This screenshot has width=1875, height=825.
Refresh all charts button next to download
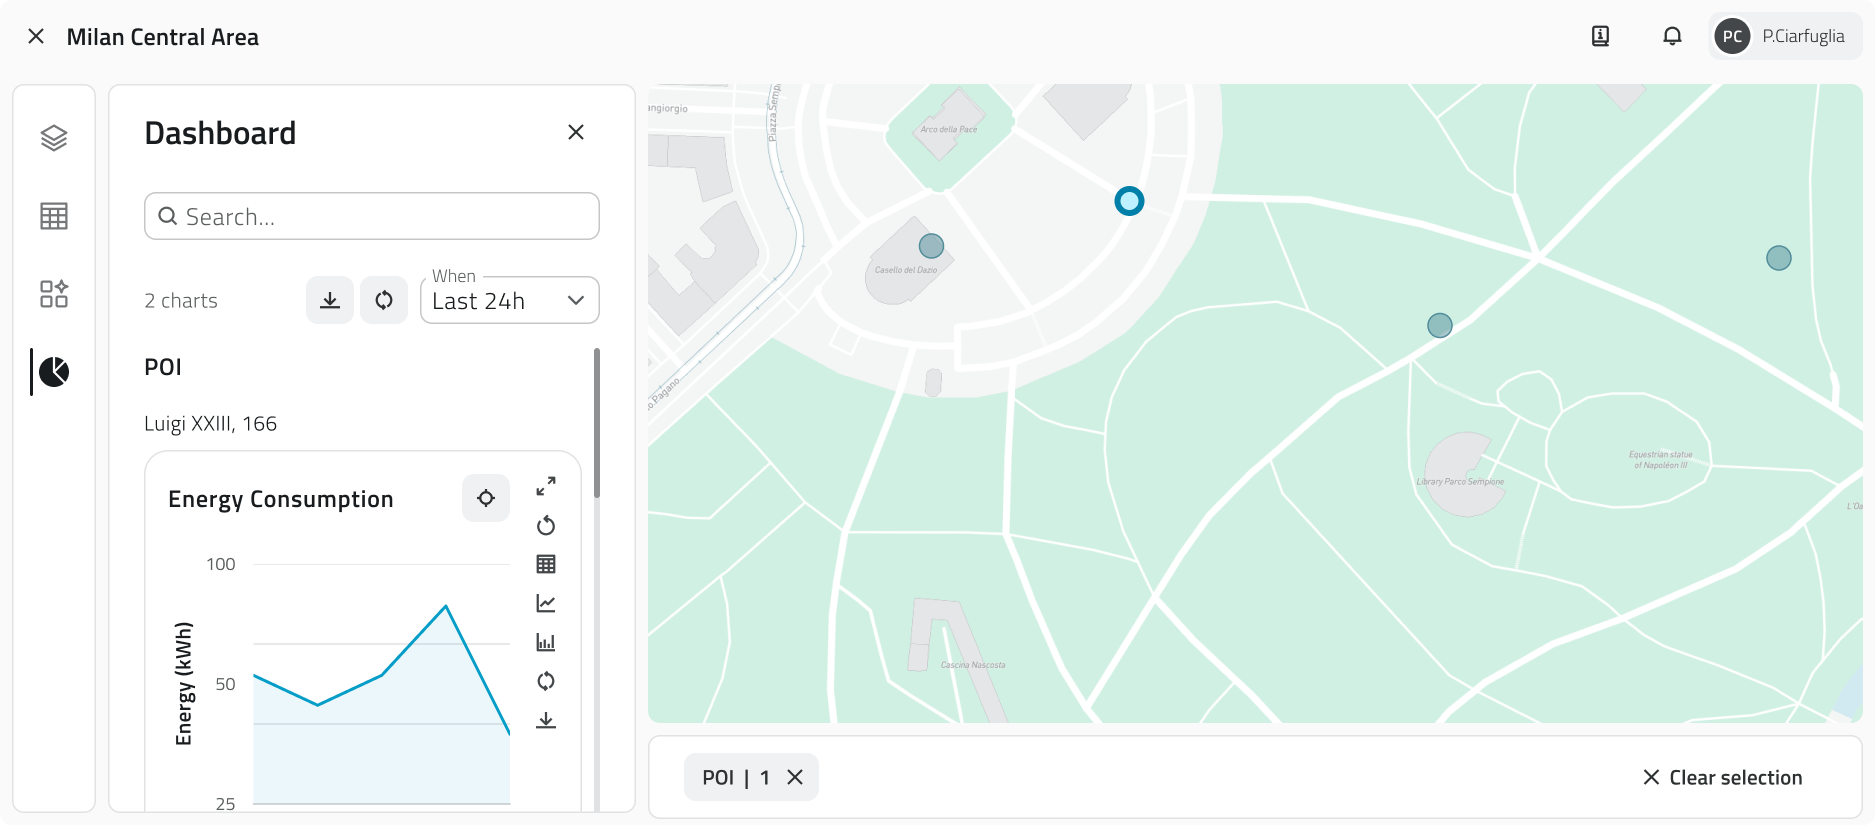click(384, 300)
